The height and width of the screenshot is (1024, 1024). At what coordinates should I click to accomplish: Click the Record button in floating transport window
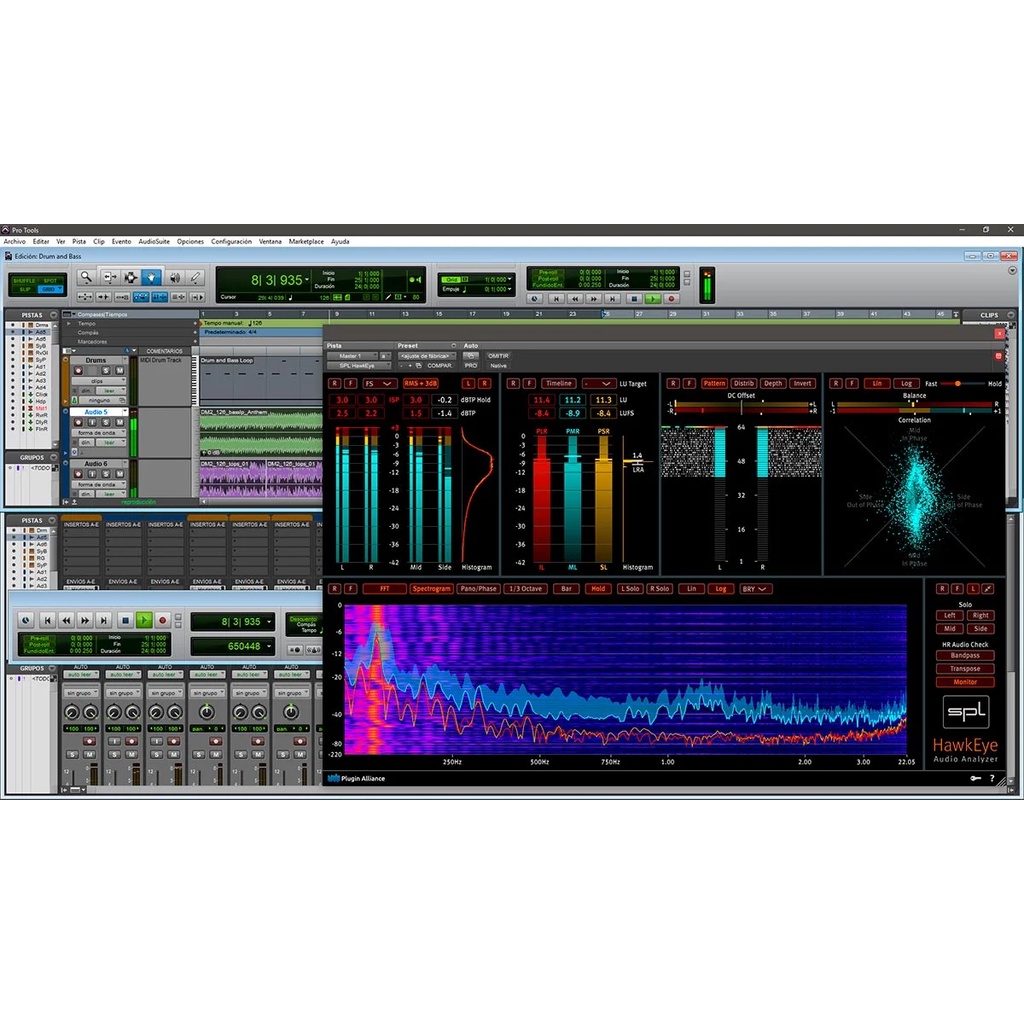(x=163, y=620)
